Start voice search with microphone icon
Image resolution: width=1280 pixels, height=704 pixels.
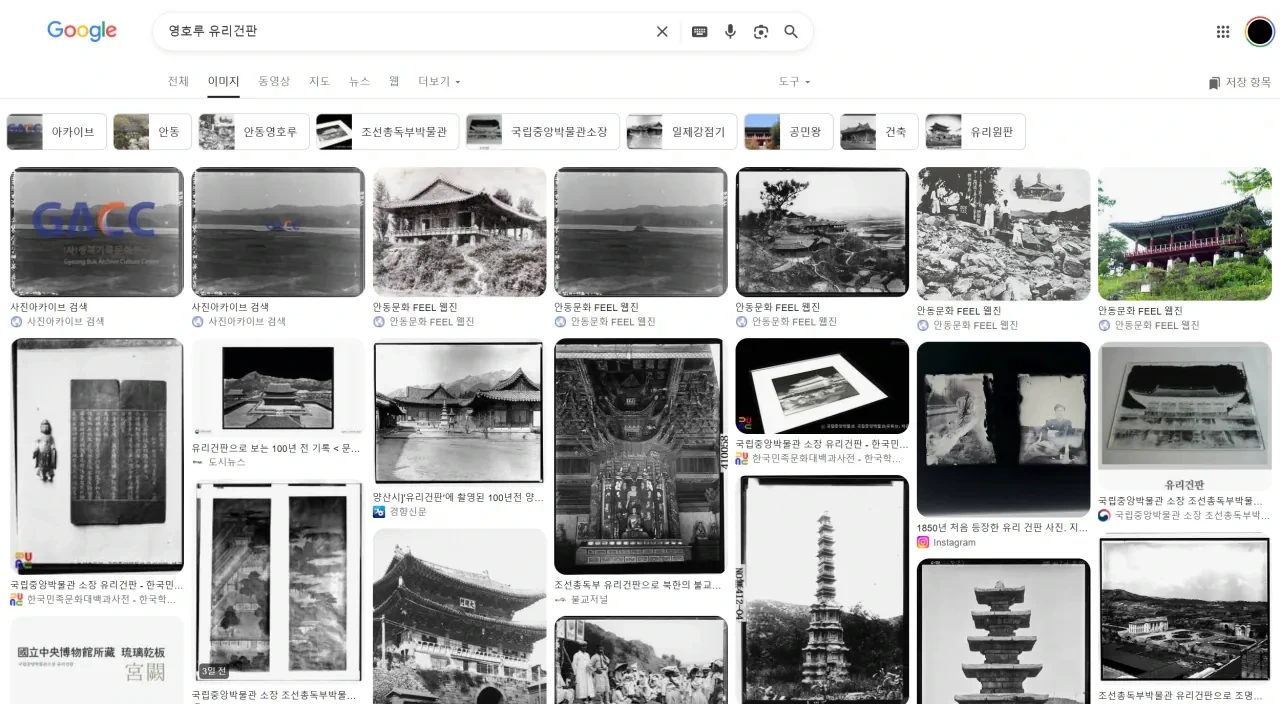pos(730,32)
